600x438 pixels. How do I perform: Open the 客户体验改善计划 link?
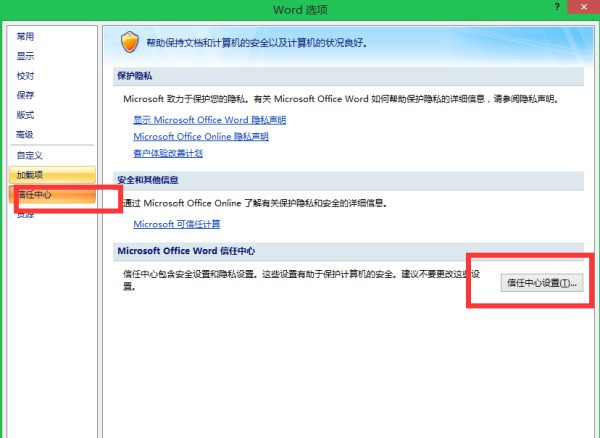click(x=168, y=153)
